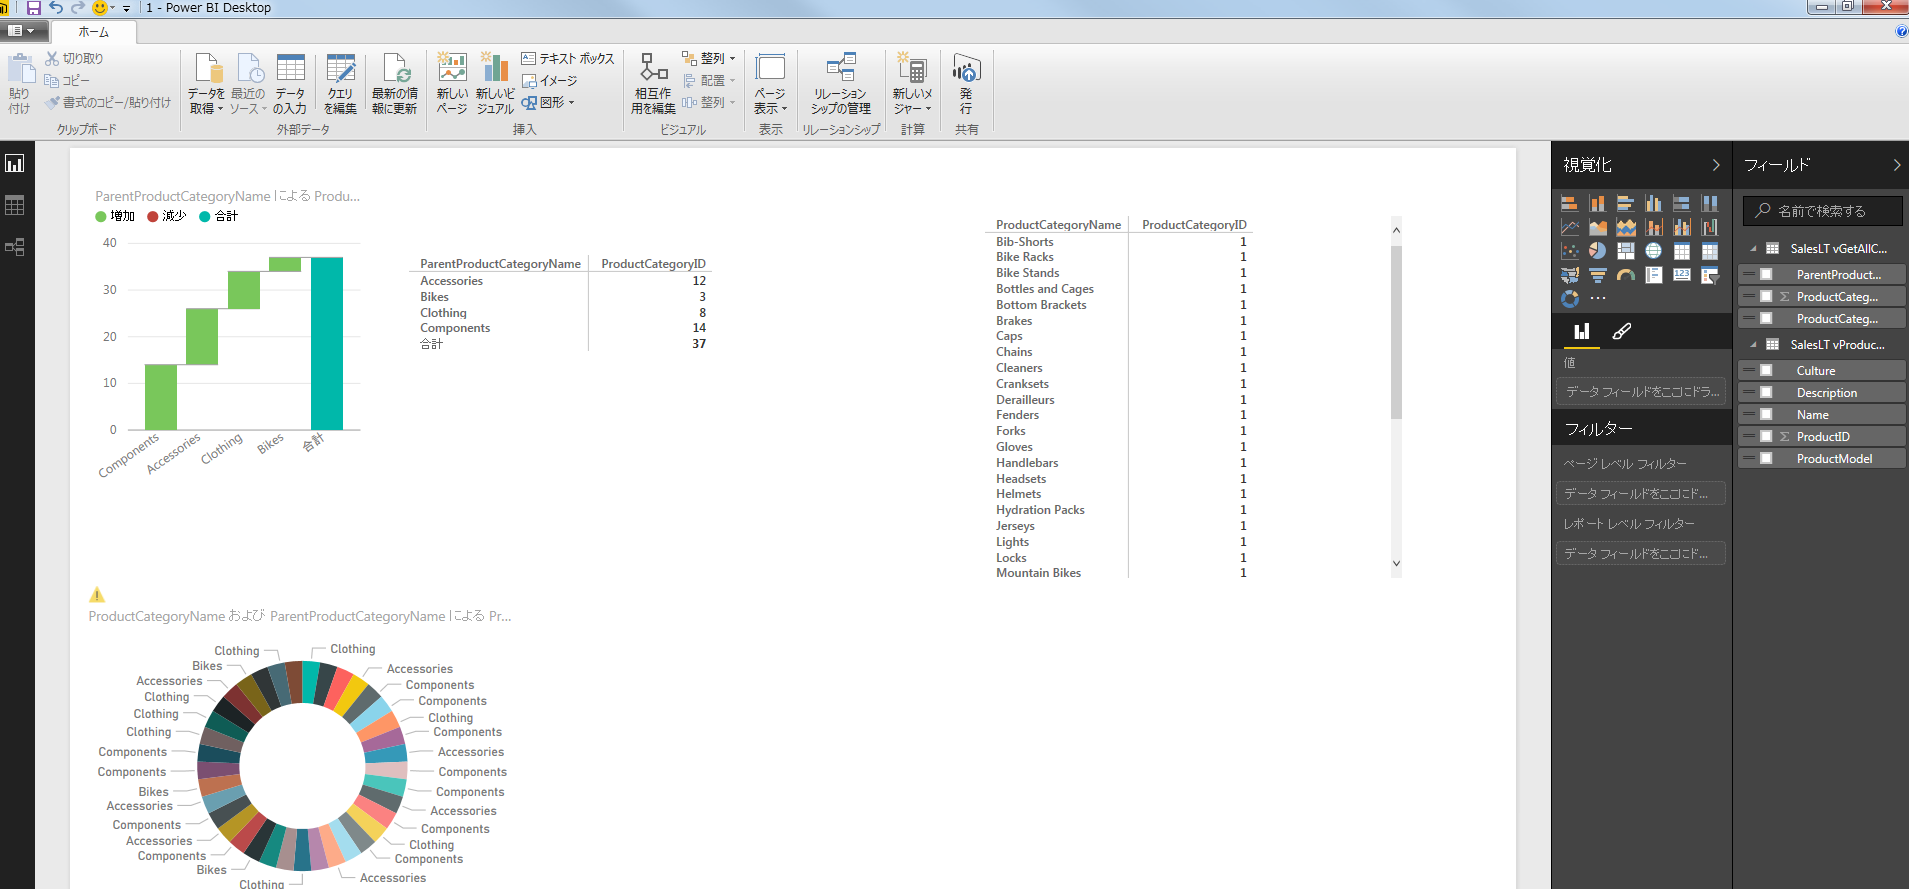Viewport: 1909px width, 889px height.
Task: Open the 新しいメジャー dropdown
Action: 912,84
